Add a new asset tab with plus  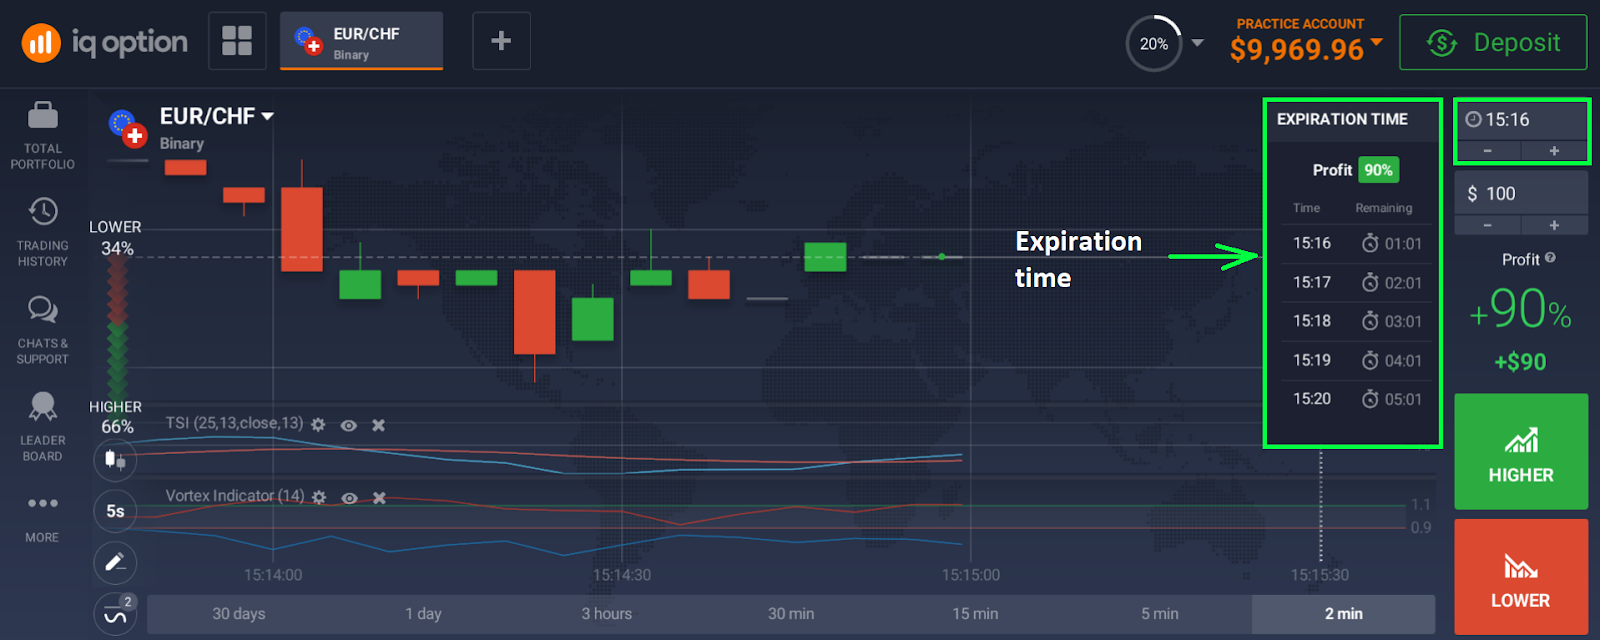501,41
